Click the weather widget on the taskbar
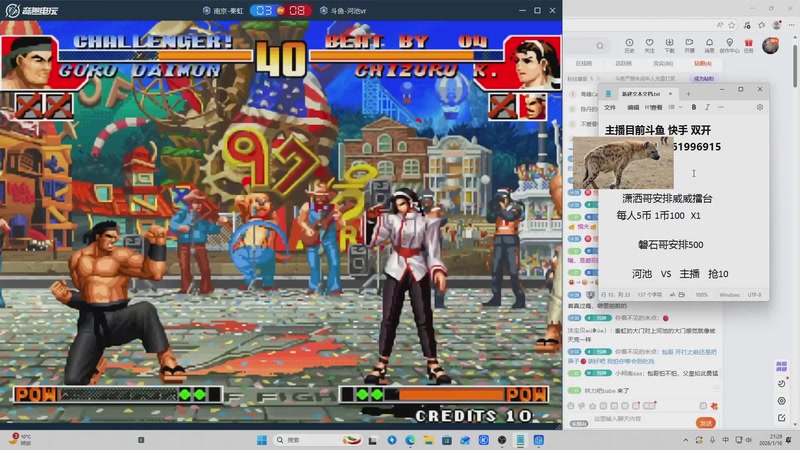Screen dimensions: 800x450 coord(21,440)
